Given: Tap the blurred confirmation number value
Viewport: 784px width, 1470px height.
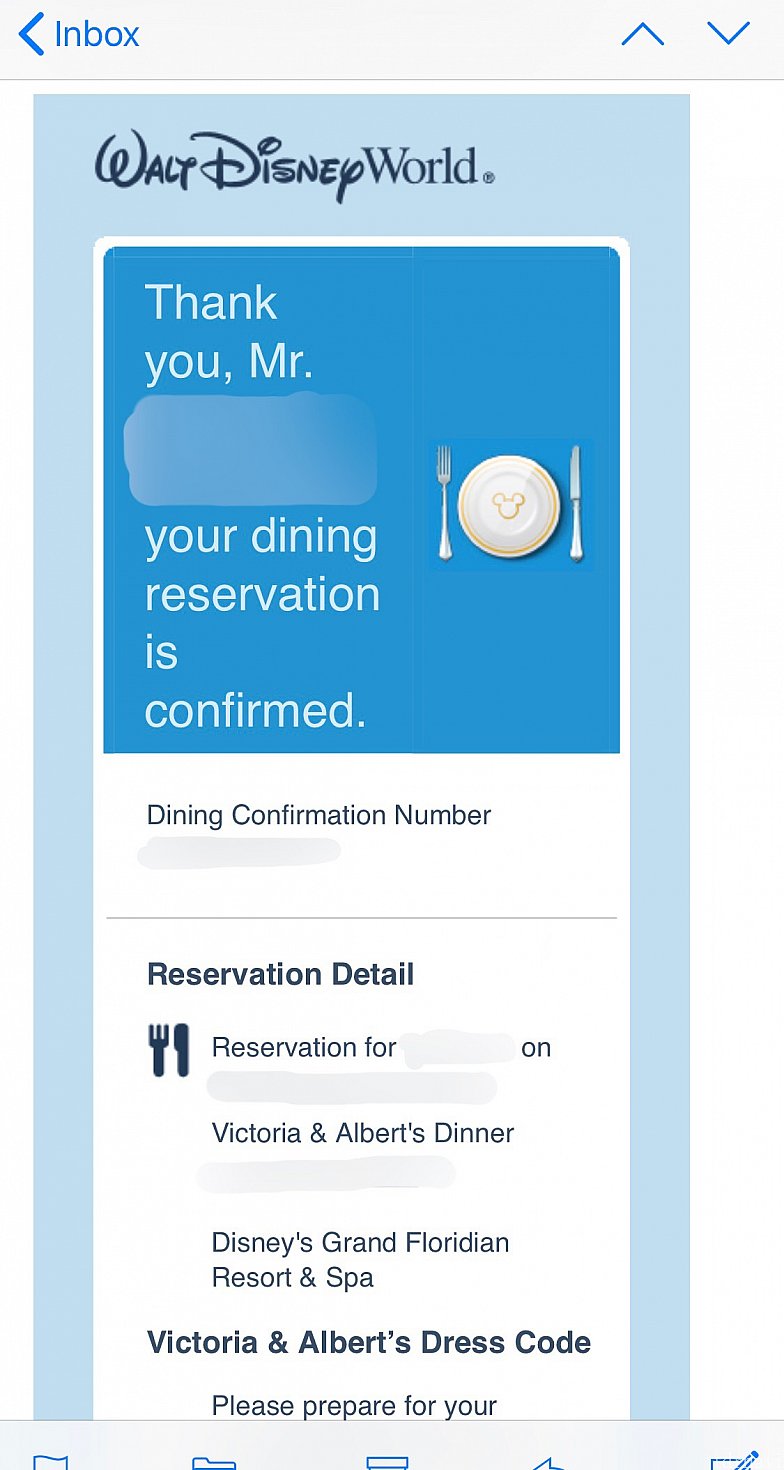Looking at the screenshot, I should tap(238, 854).
